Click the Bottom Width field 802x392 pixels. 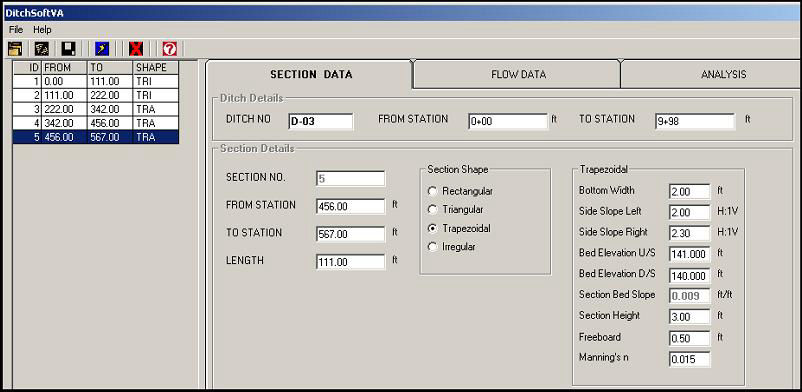[x=689, y=191]
